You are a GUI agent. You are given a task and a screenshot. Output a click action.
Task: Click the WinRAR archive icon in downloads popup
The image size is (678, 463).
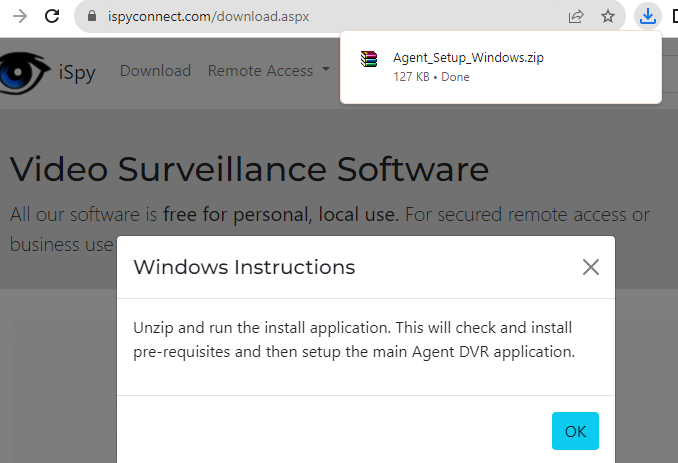click(369, 59)
